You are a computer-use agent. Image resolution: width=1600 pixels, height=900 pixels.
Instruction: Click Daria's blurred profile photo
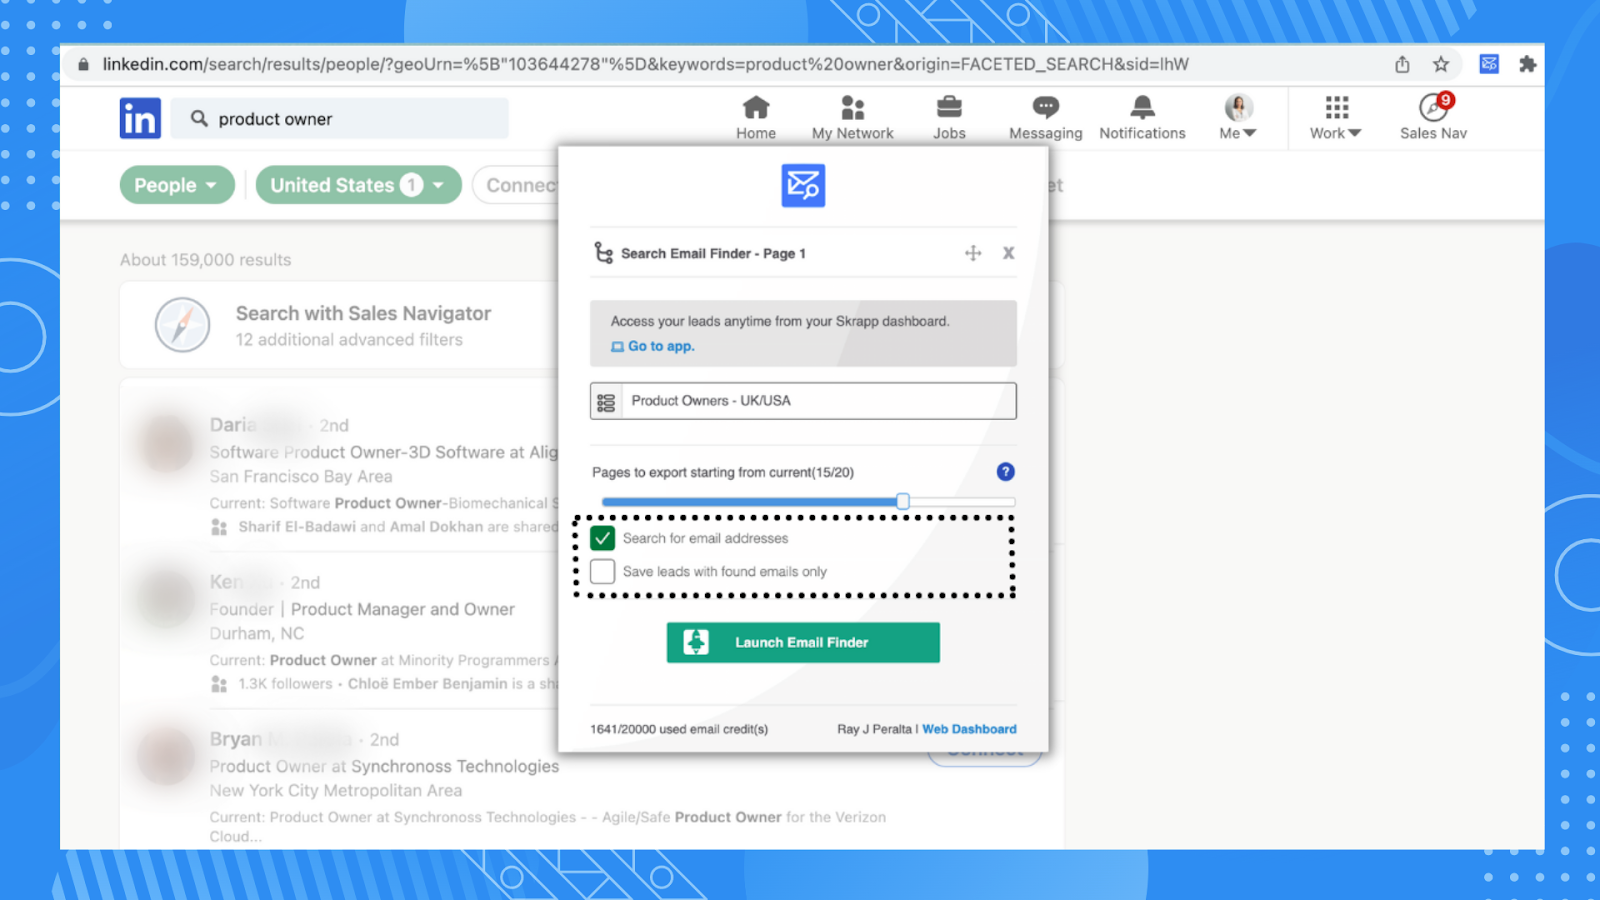166,443
